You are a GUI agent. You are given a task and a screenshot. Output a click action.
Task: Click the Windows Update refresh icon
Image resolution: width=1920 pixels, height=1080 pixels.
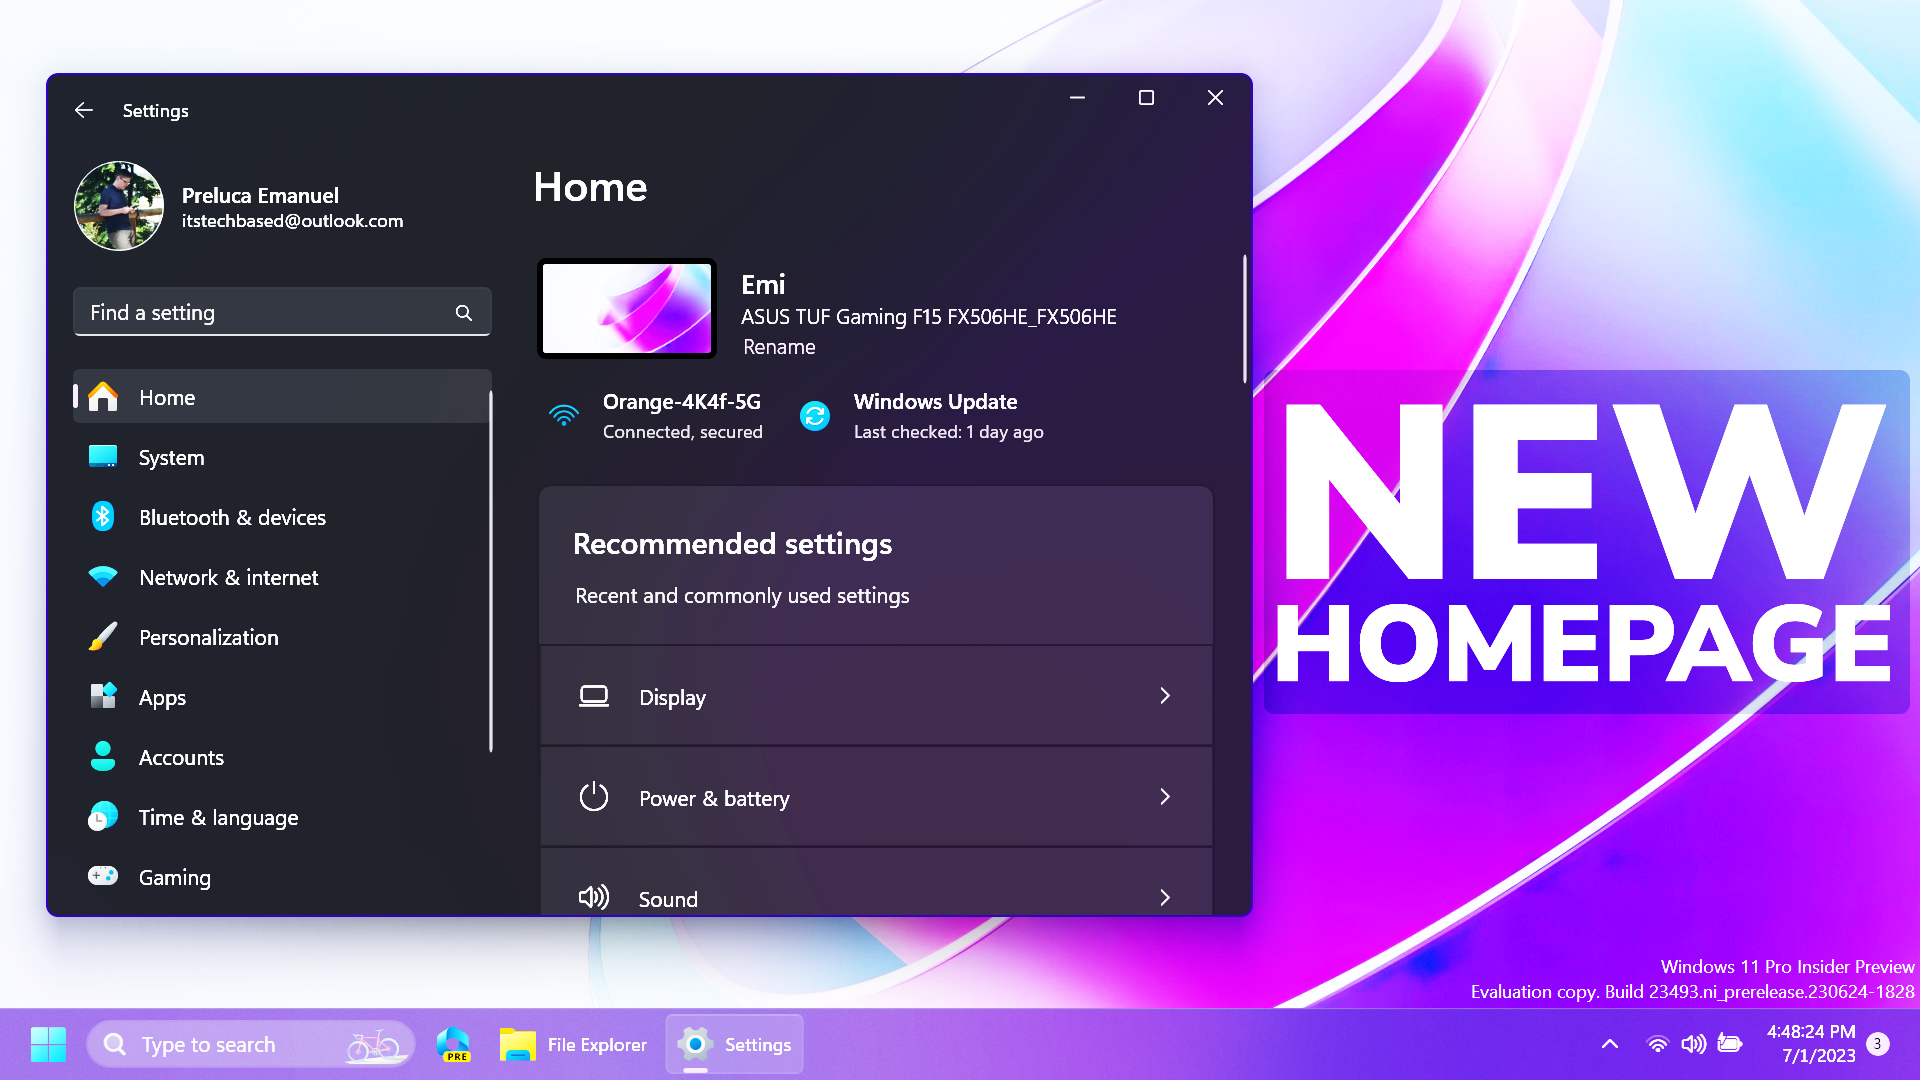click(815, 415)
